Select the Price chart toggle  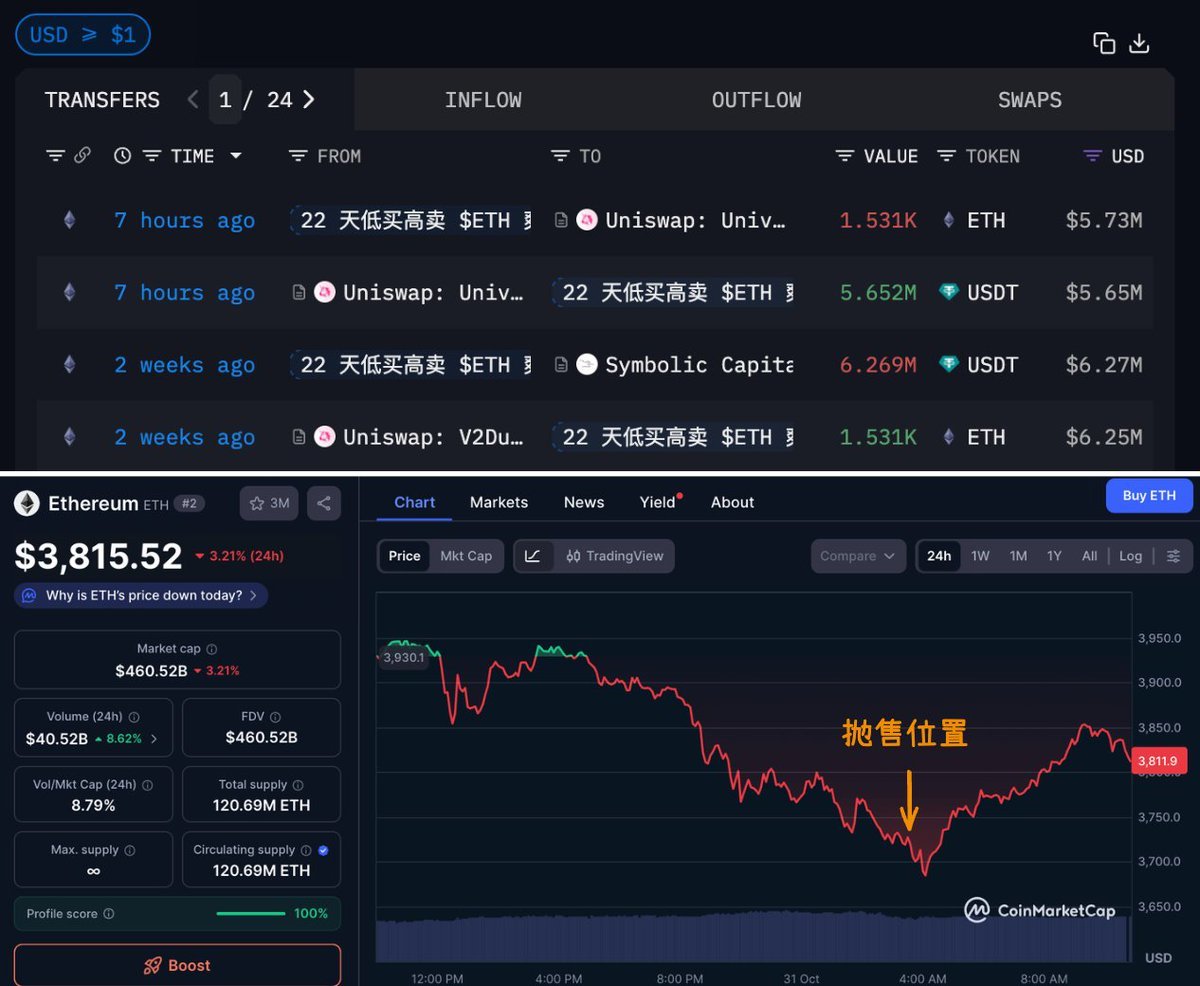click(404, 556)
